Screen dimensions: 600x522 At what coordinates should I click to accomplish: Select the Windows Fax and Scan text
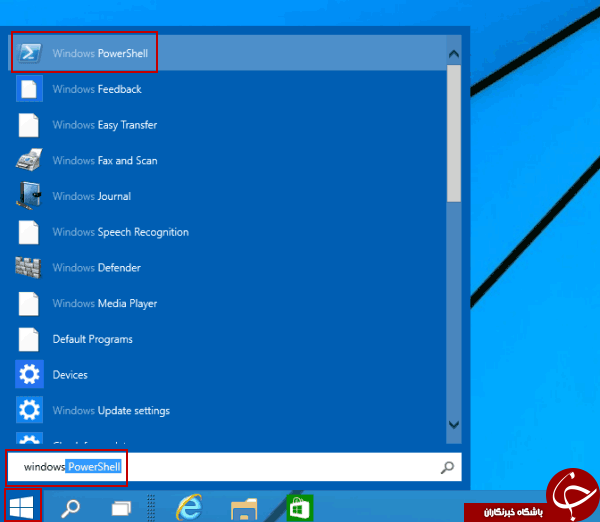click(105, 160)
